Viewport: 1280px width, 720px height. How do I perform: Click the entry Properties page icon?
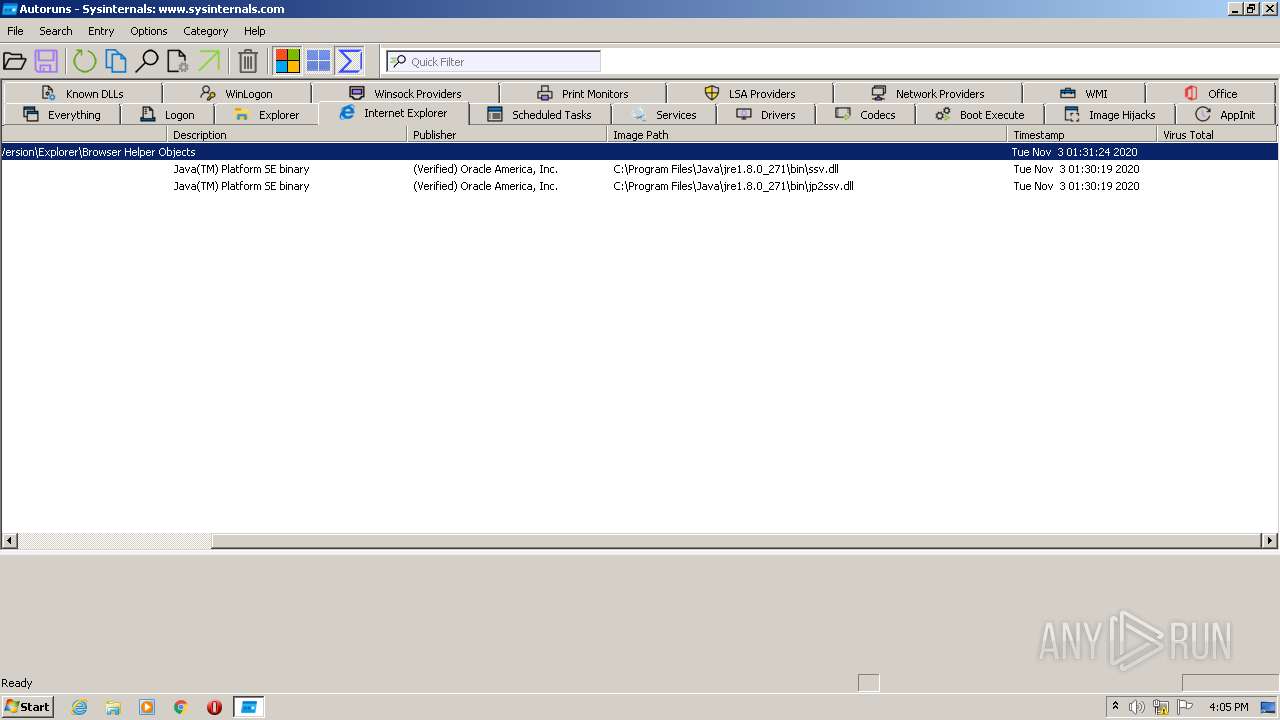pyautogui.click(x=178, y=61)
